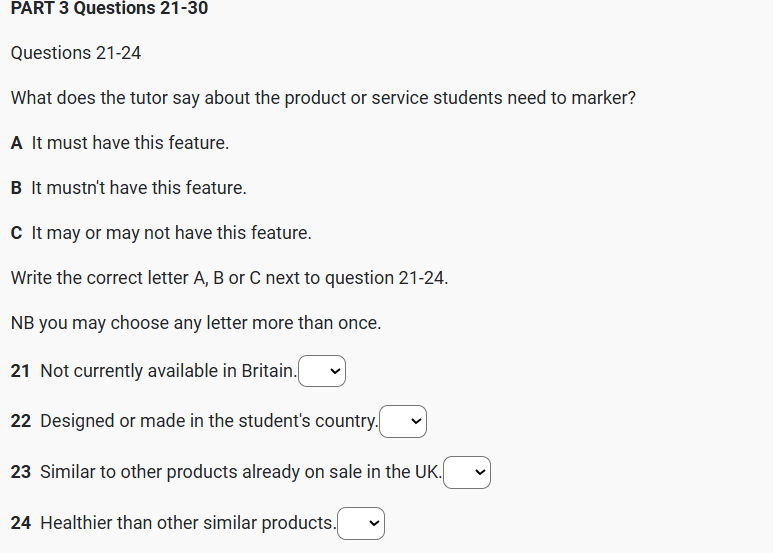
Task: Click the 'Questions 21-24' subheading
Action: 76,53
